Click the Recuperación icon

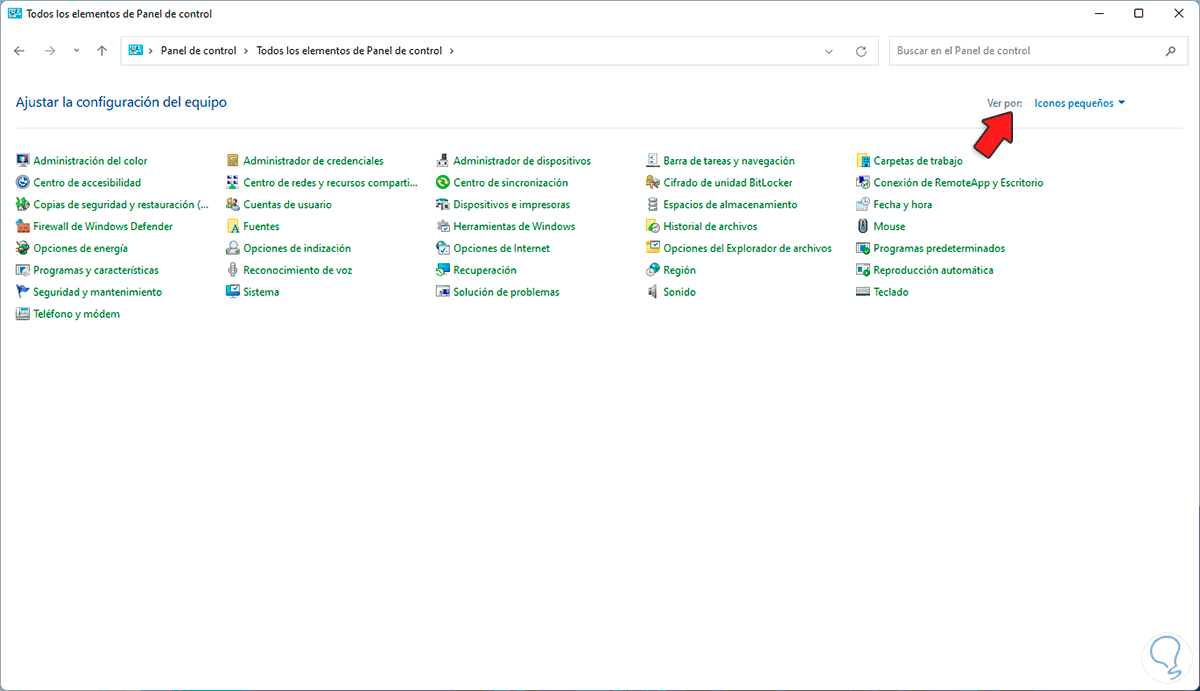(x=443, y=270)
